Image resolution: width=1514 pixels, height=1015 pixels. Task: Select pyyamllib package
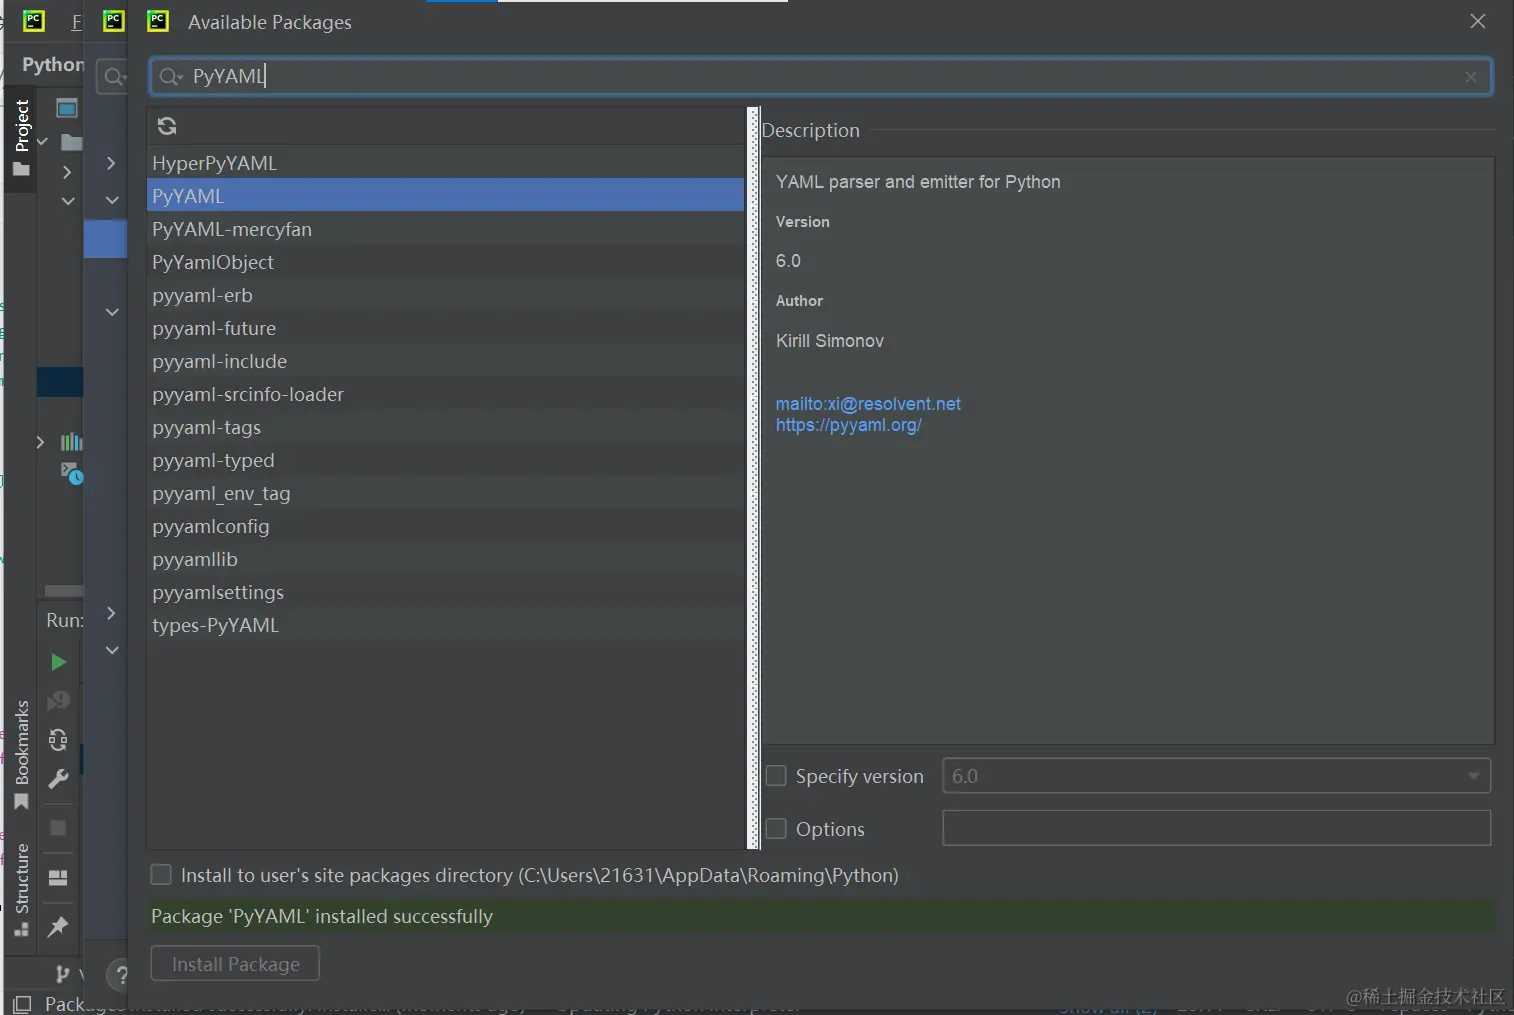pos(446,559)
